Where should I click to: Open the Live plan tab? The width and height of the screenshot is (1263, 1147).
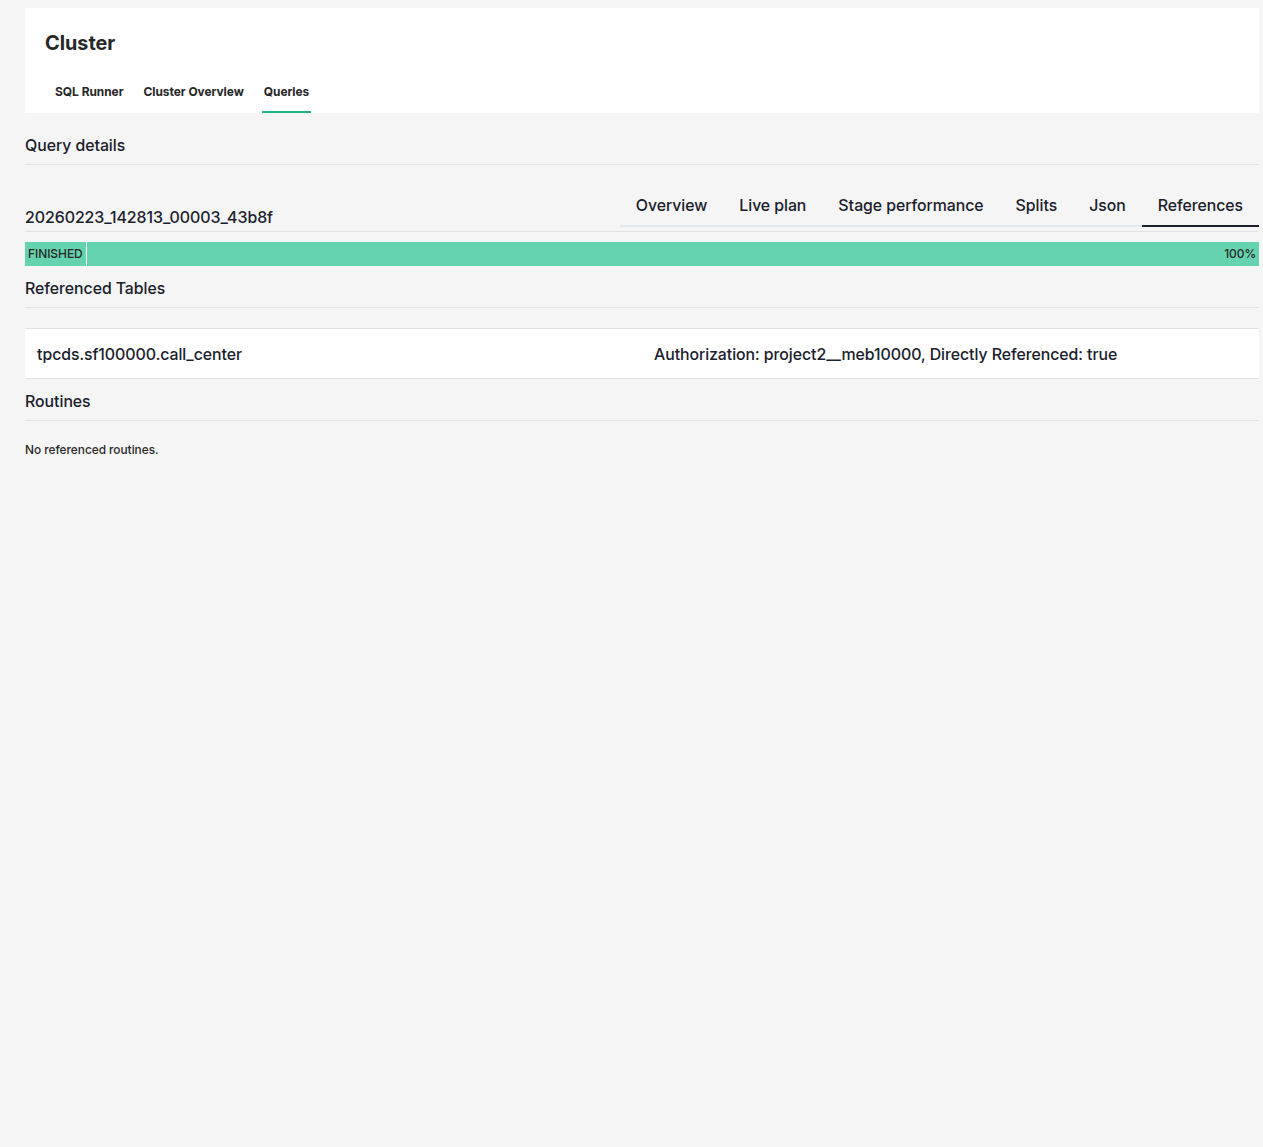click(x=772, y=206)
